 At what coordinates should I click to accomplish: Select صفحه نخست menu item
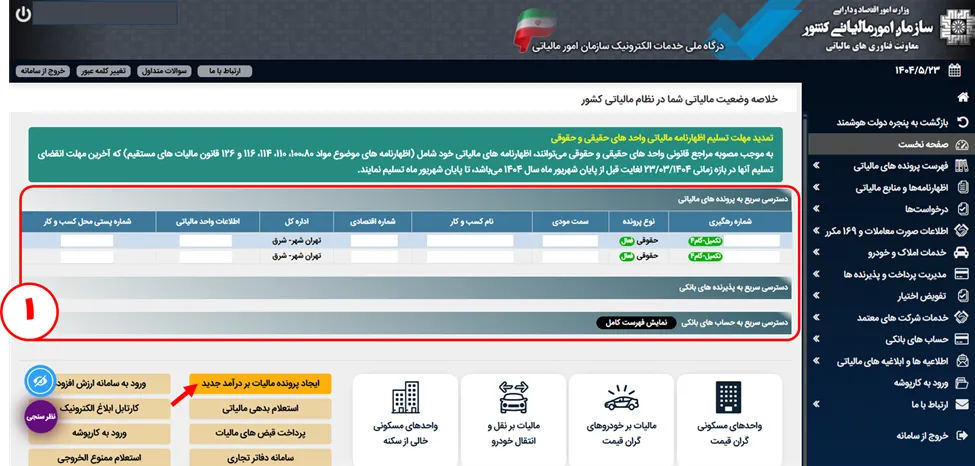pyautogui.click(x=892, y=144)
